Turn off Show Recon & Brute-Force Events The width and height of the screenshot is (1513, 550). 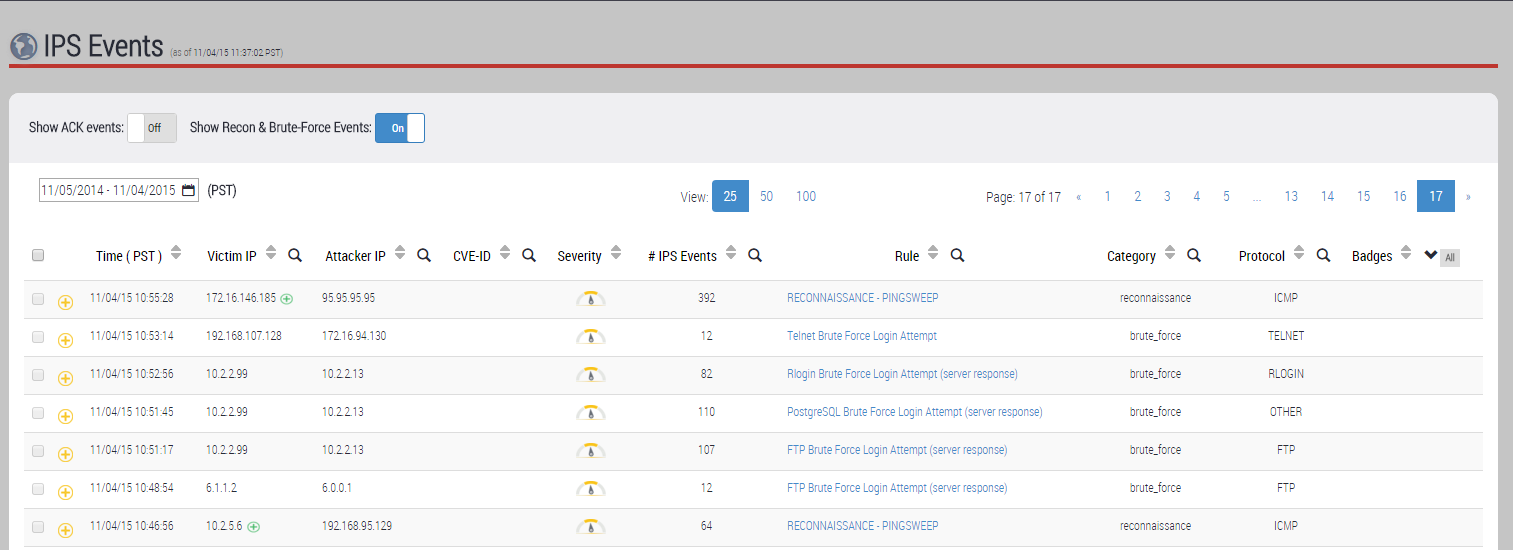400,128
